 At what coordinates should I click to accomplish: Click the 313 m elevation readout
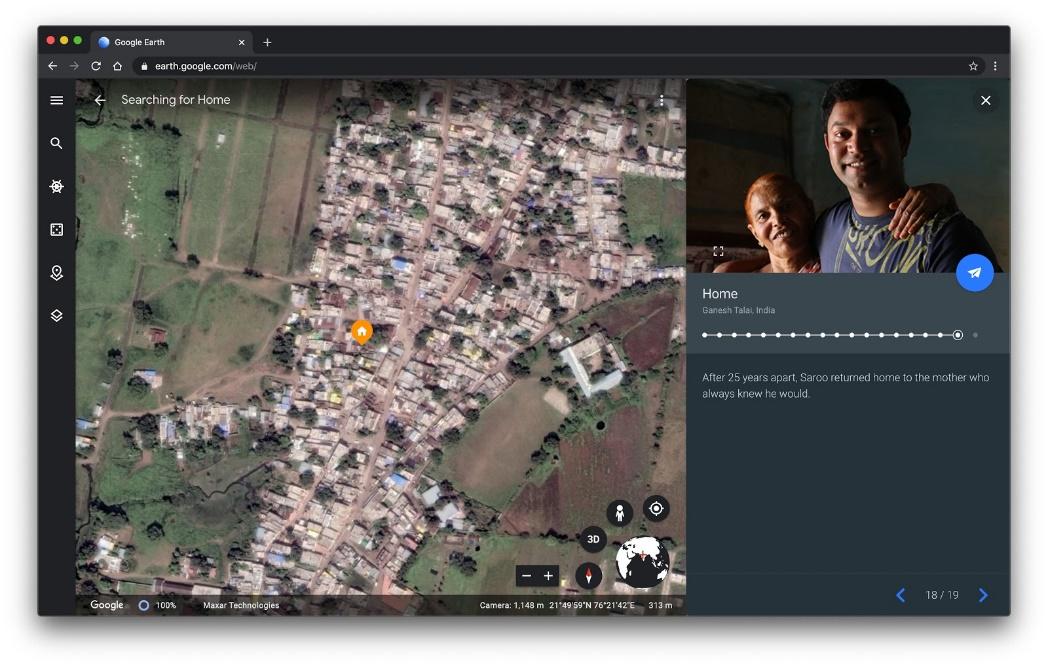(x=660, y=605)
